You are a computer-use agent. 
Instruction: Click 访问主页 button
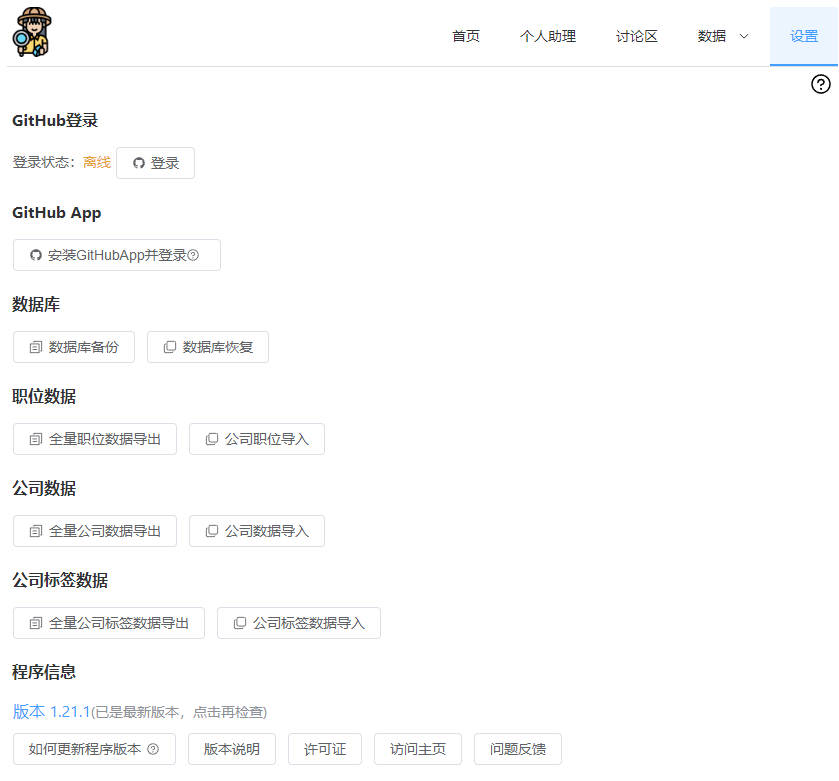point(418,749)
